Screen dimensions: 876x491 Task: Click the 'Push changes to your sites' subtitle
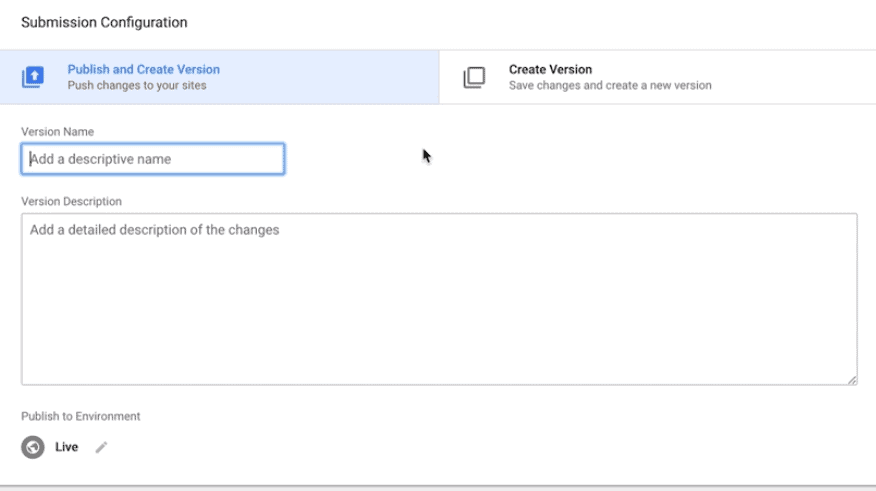[137, 85]
